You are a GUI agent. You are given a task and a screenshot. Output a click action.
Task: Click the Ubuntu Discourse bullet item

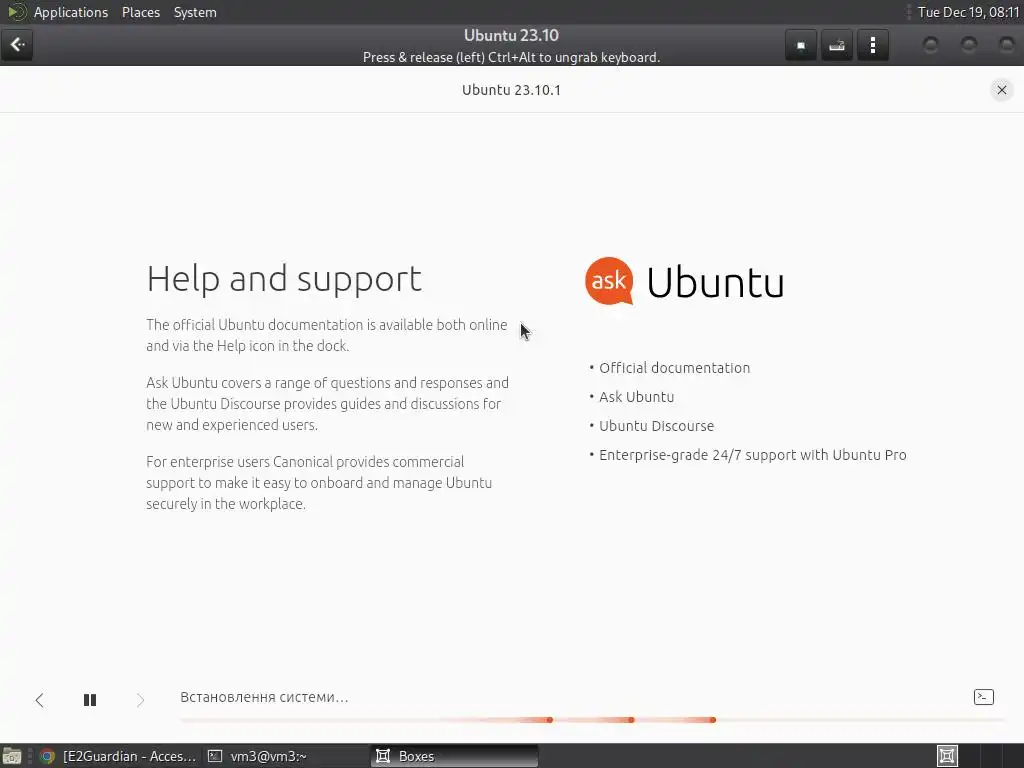(656, 426)
